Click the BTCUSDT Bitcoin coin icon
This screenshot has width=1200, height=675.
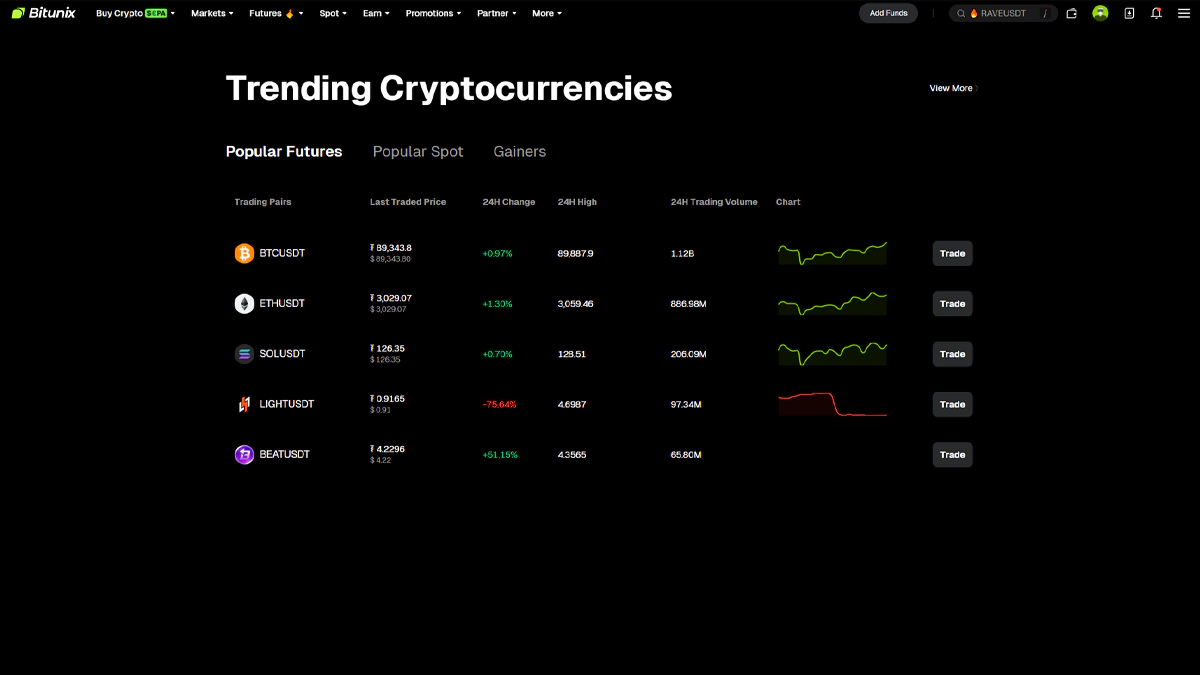(244, 254)
